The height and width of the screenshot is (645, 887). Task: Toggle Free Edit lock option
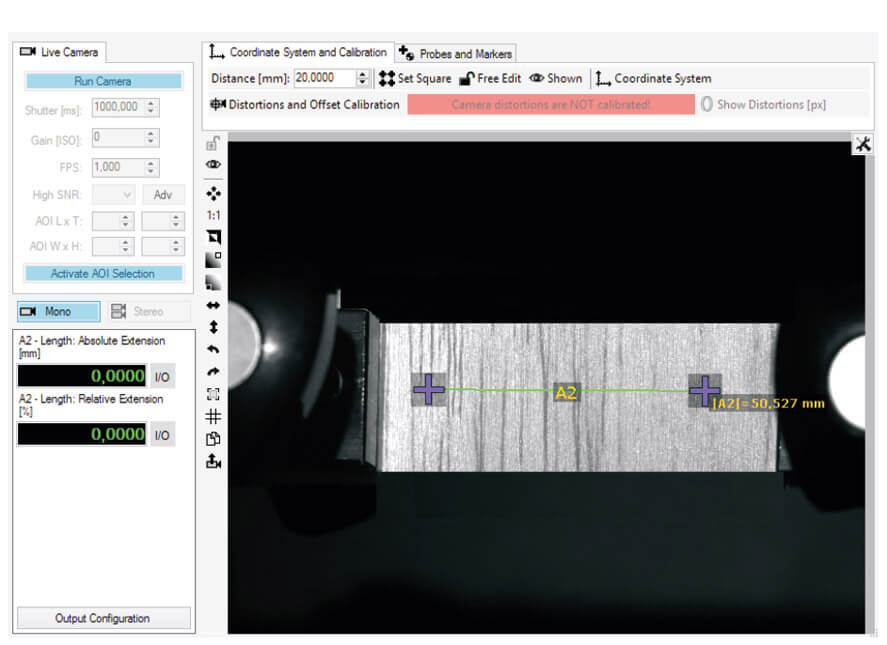490,79
